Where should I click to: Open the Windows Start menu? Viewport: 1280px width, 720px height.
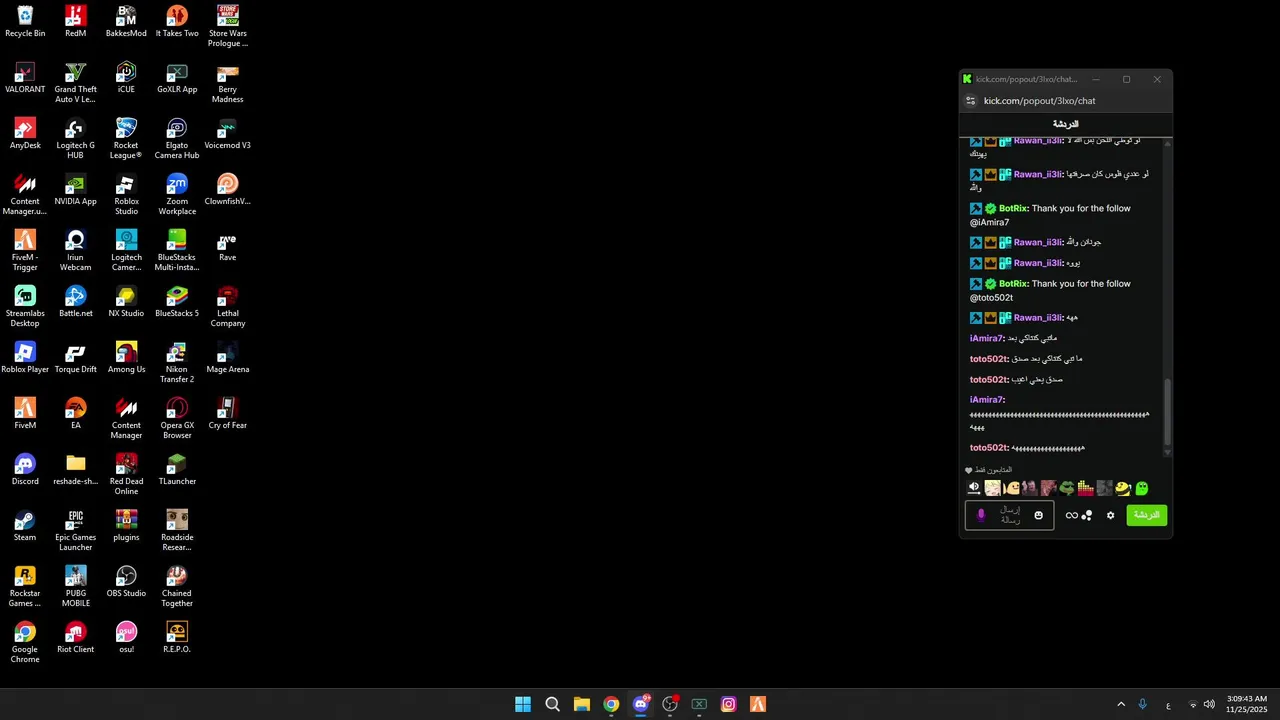[x=523, y=704]
